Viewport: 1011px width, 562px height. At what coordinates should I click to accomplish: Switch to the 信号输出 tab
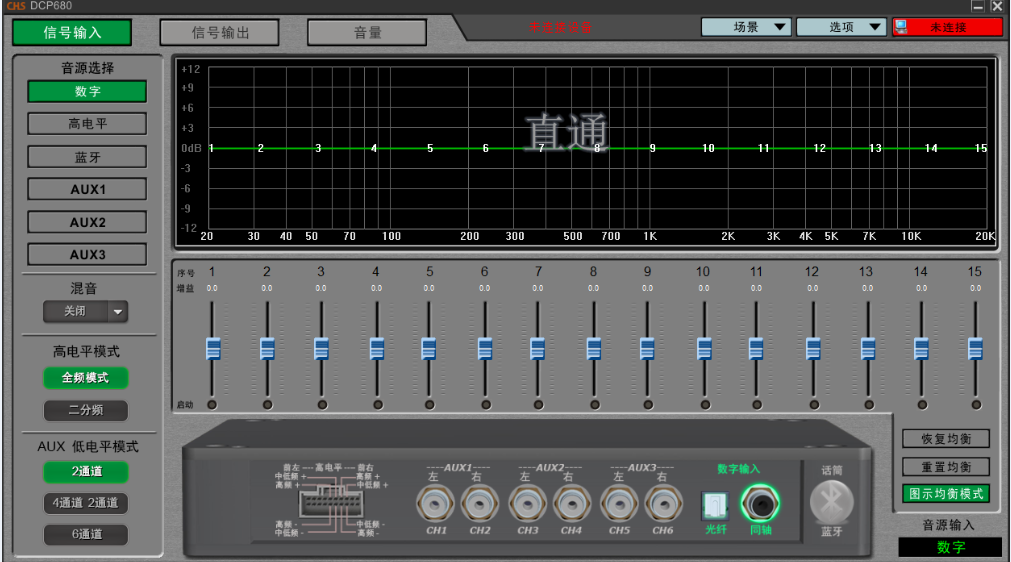pyautogui.click(x=219, y=32)
